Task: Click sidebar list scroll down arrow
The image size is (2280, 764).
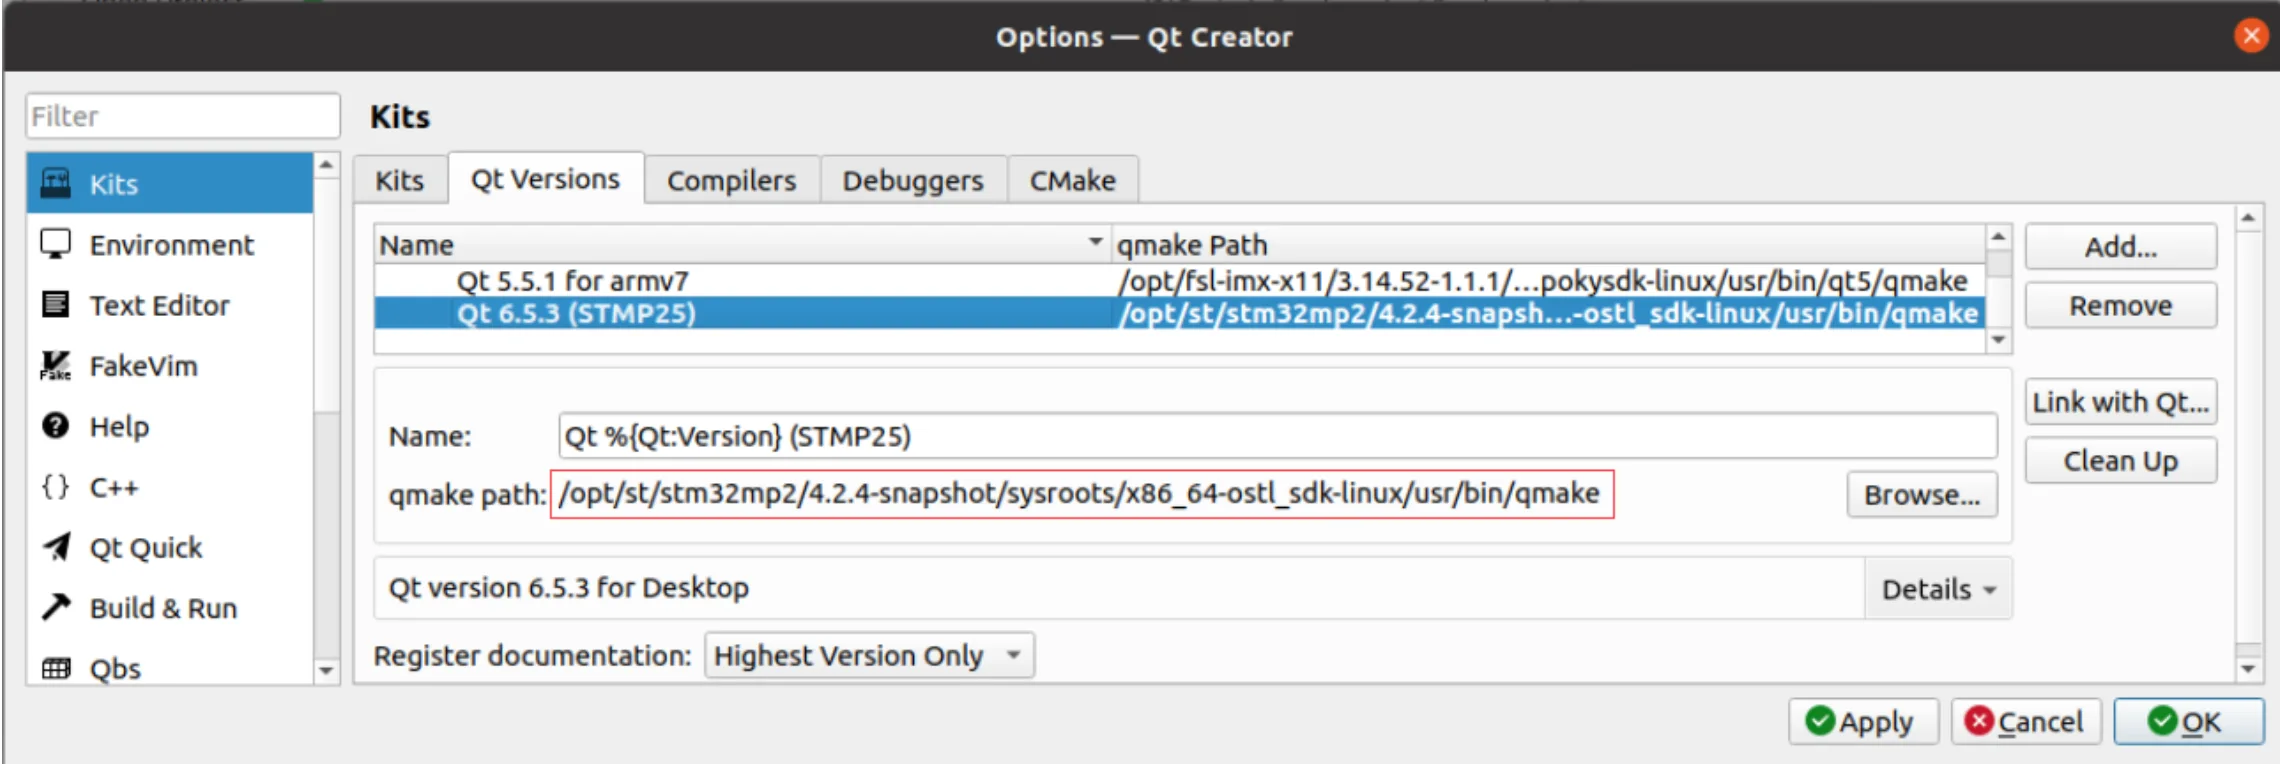Action: click(326, 670)
